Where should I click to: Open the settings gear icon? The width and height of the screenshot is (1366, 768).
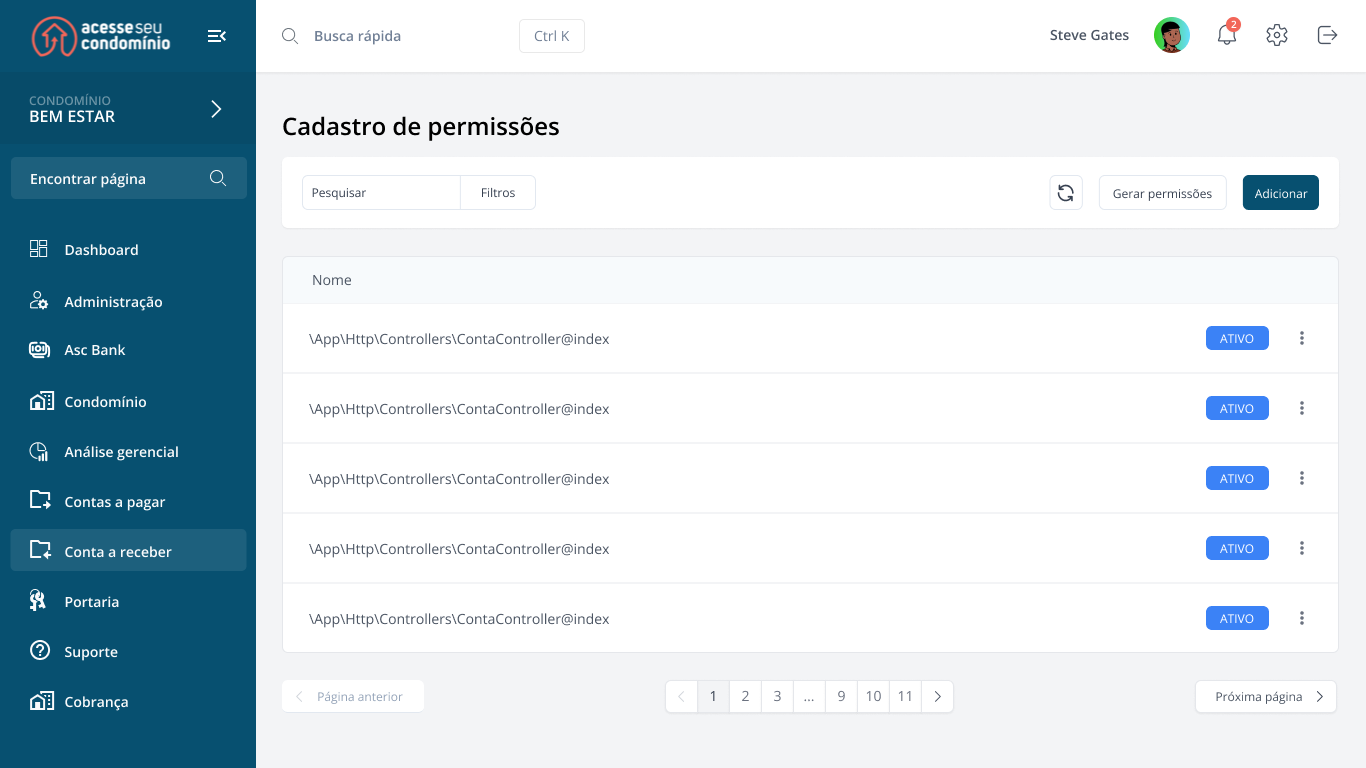pyautogui.click(x=1277, y=35)
